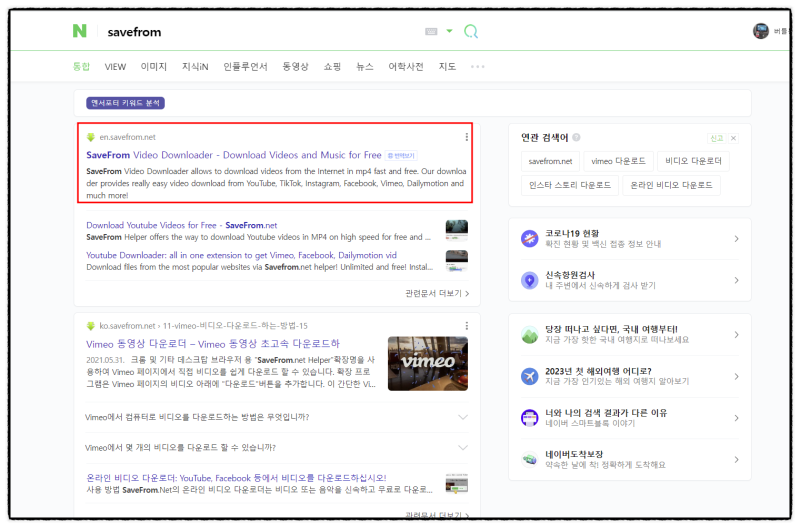
Task: Select related keyword 인스타 스토리 다운로드
Action: 569,185
